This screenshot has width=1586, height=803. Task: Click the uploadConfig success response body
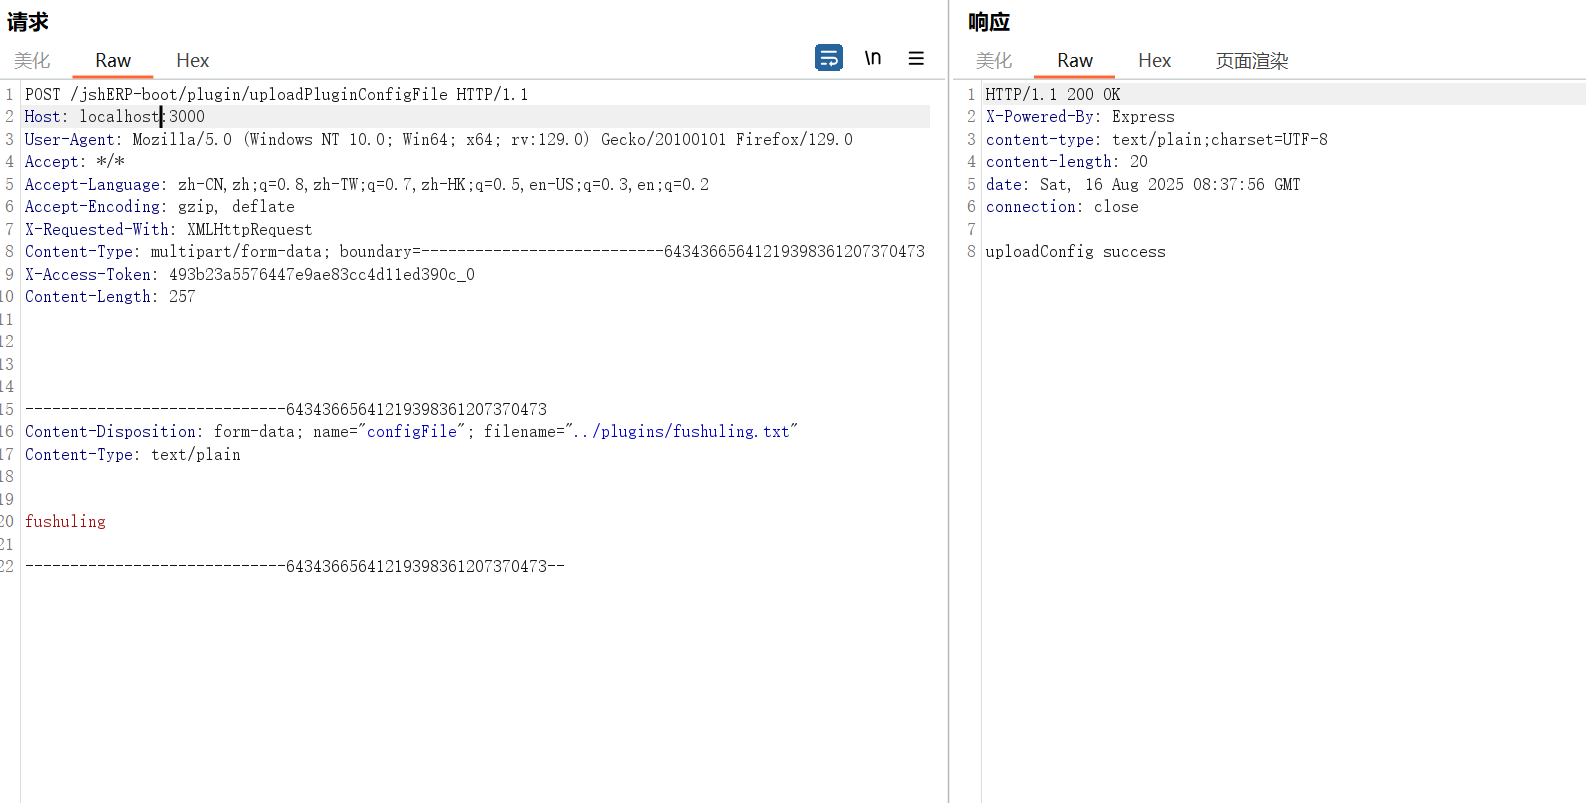pos(1075,252)
